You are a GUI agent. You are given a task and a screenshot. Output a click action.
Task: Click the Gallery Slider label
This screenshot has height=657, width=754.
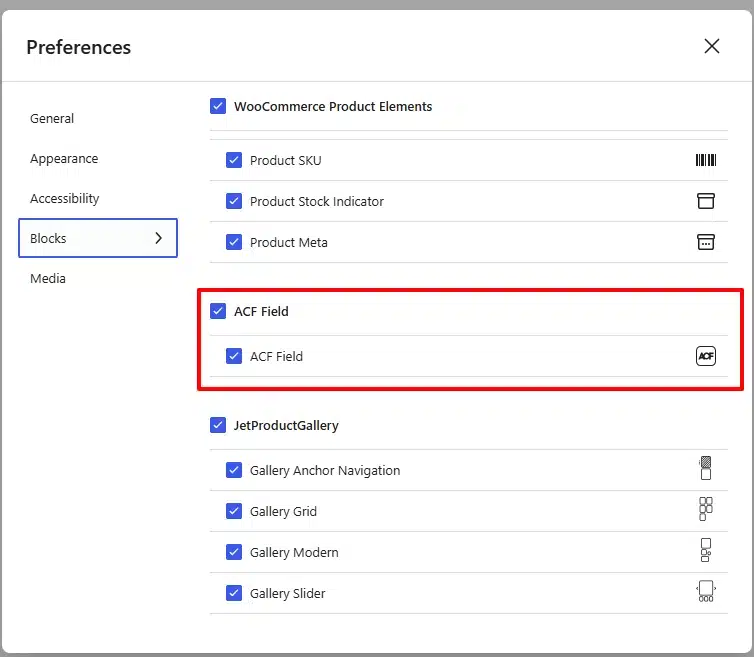pyautogui.click(x=288, y=594)
